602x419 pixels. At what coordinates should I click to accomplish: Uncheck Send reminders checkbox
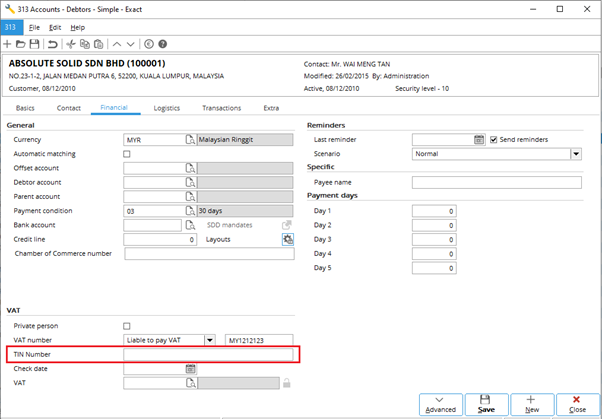click(x=493, y=140)
